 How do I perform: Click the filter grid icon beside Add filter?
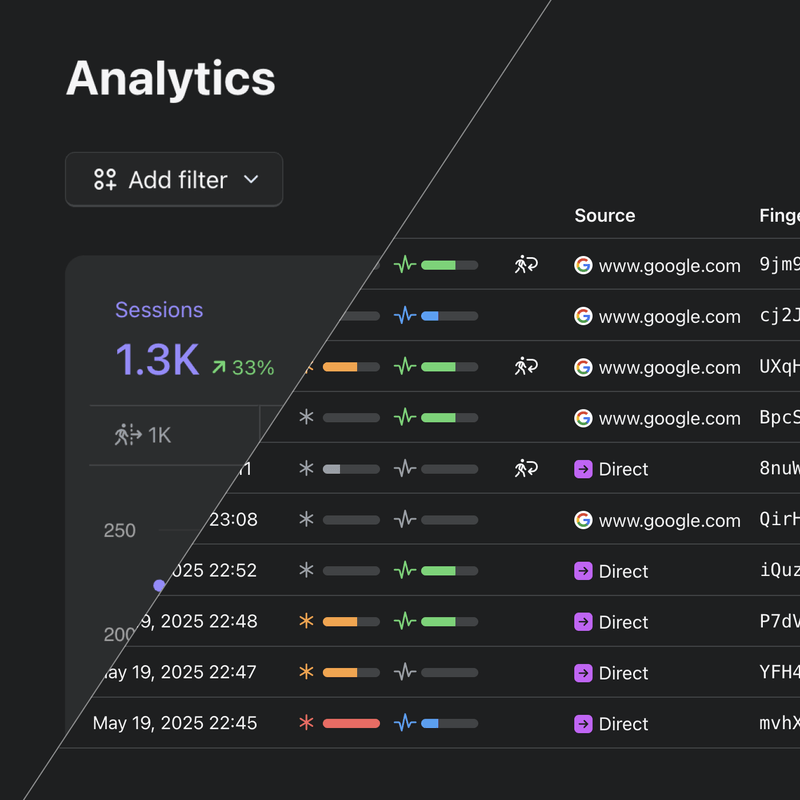click(105, 180)
